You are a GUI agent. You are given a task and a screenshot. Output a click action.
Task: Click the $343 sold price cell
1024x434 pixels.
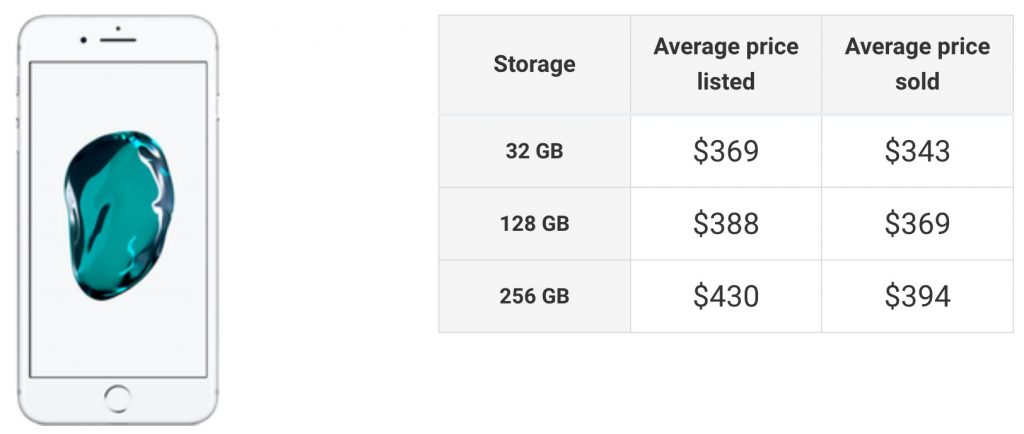917,151
